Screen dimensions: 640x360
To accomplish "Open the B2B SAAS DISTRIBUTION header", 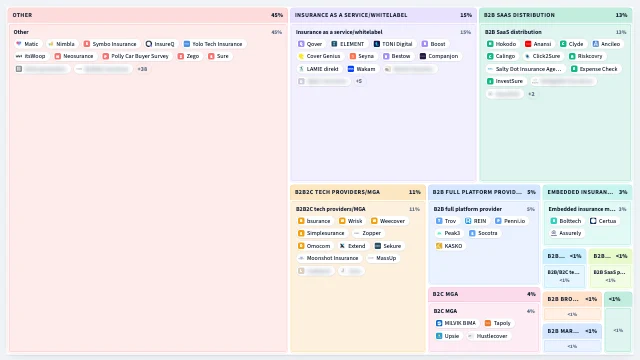I will click(556, 15).
